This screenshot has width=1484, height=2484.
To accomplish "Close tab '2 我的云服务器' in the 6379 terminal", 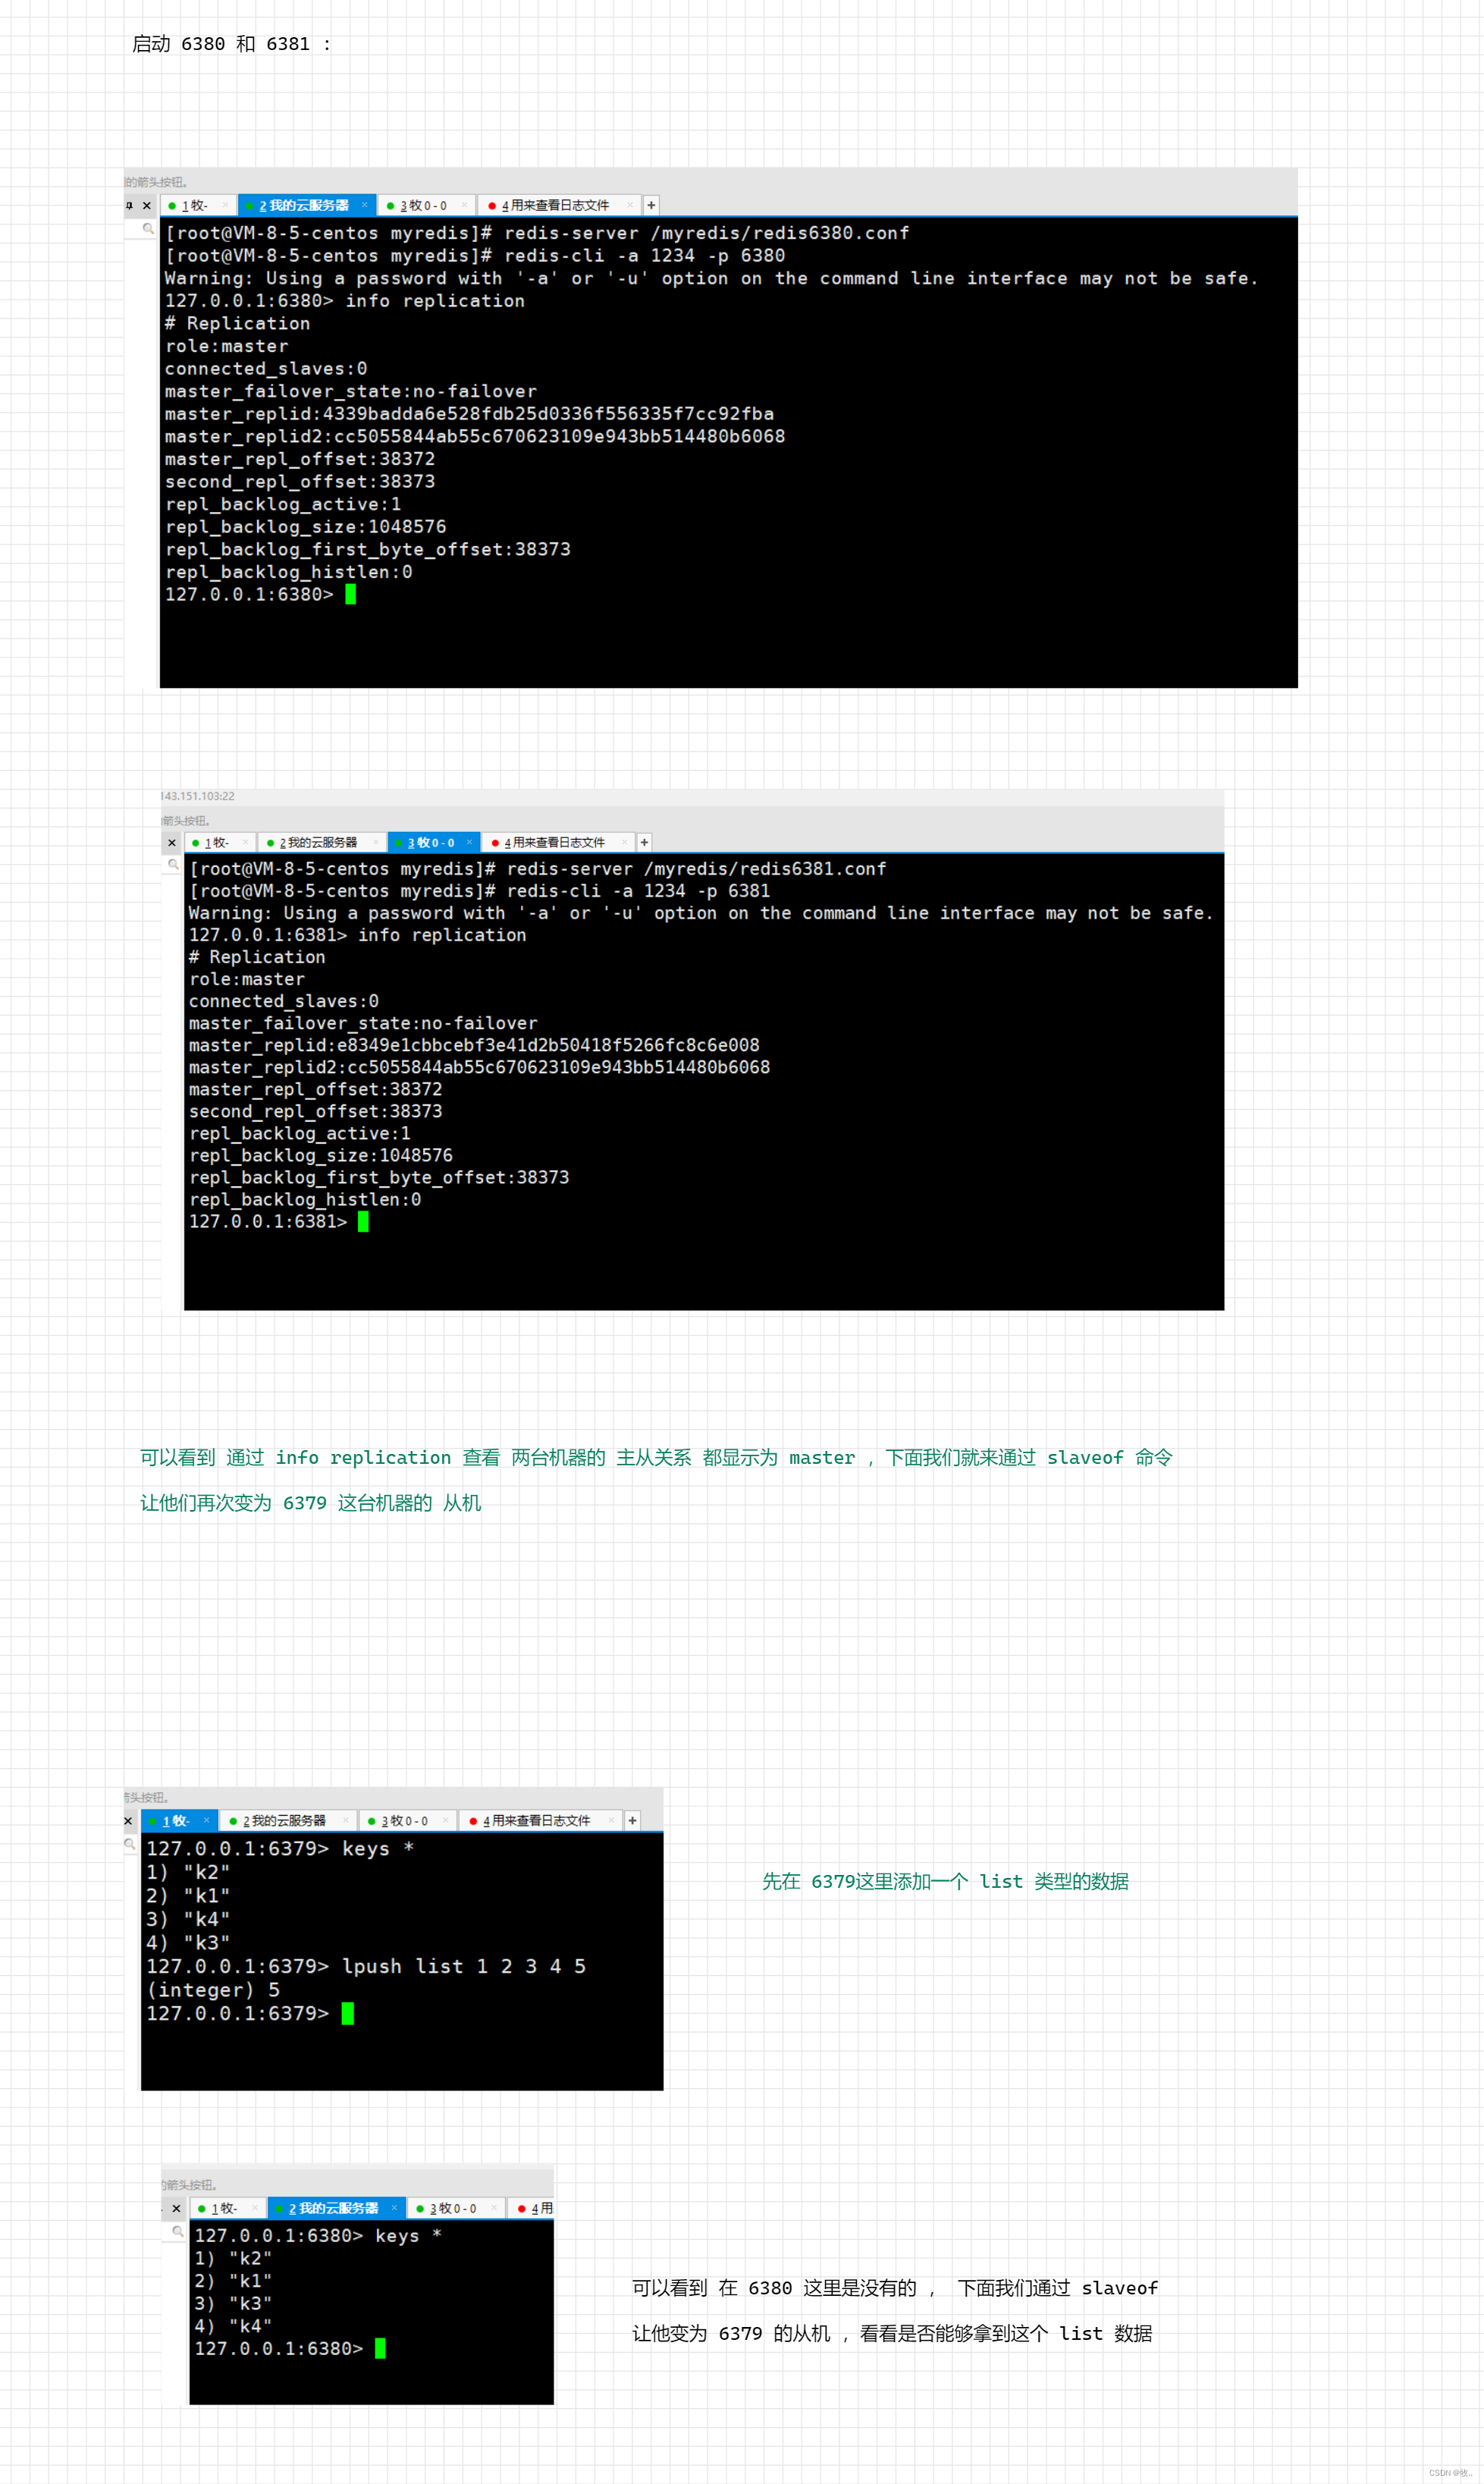I will pos(346,1821).
